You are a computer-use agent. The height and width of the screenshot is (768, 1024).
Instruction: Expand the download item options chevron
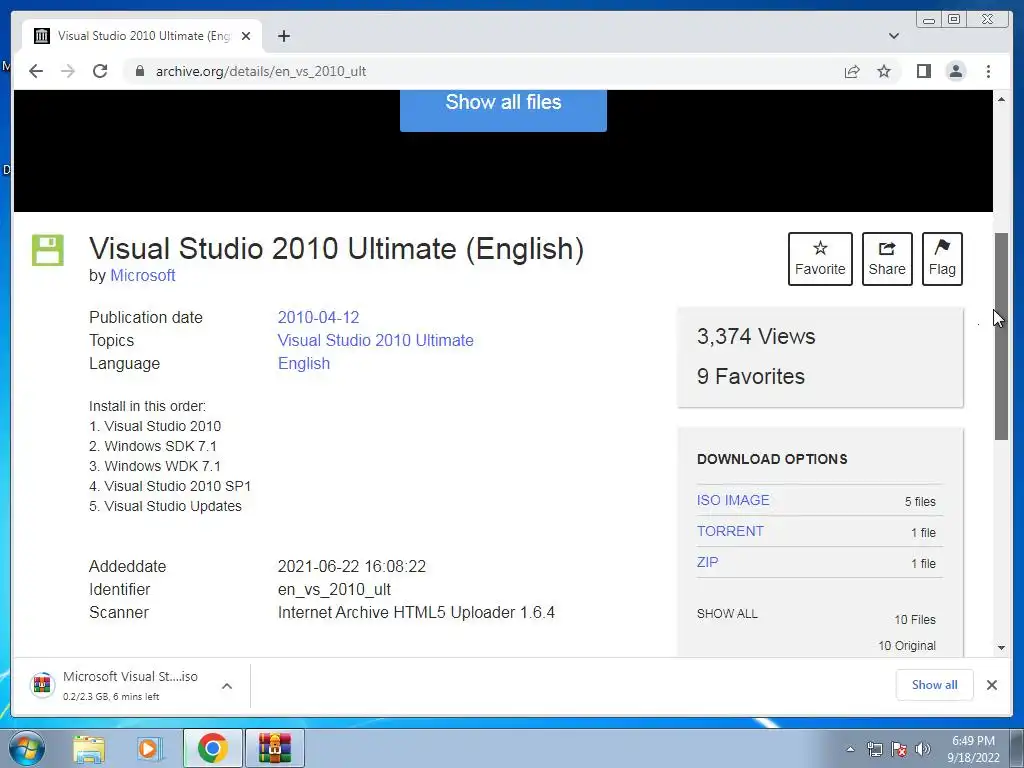(227, 686)
